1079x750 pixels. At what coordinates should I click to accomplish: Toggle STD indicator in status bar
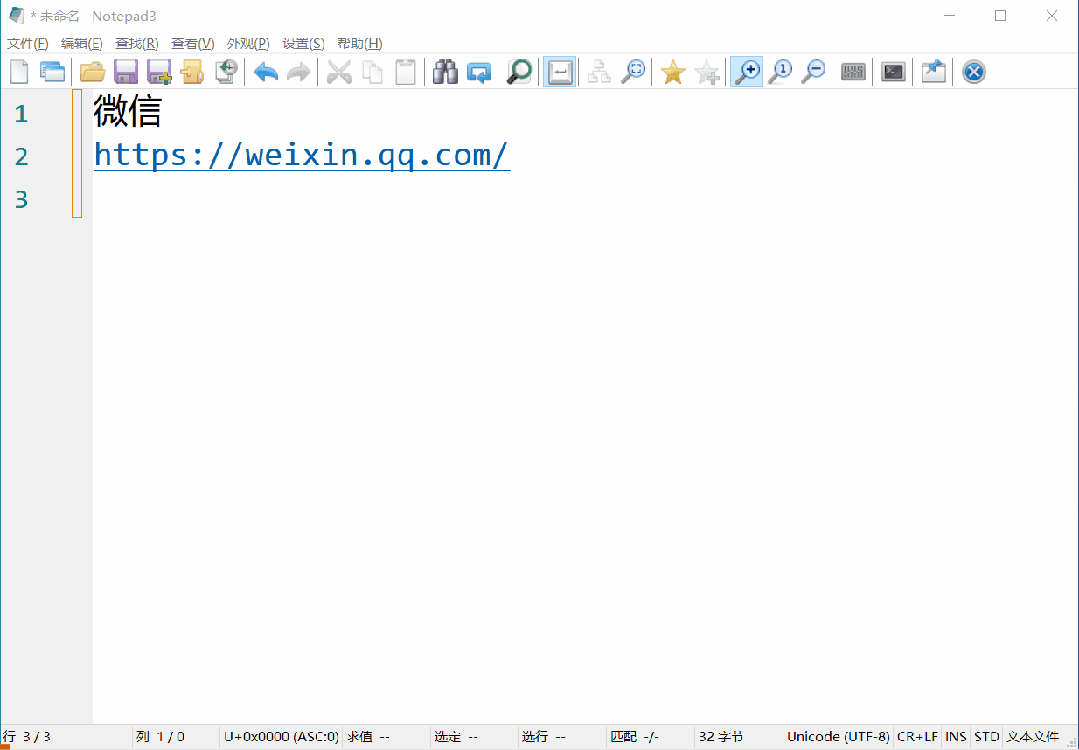point(986,736)
